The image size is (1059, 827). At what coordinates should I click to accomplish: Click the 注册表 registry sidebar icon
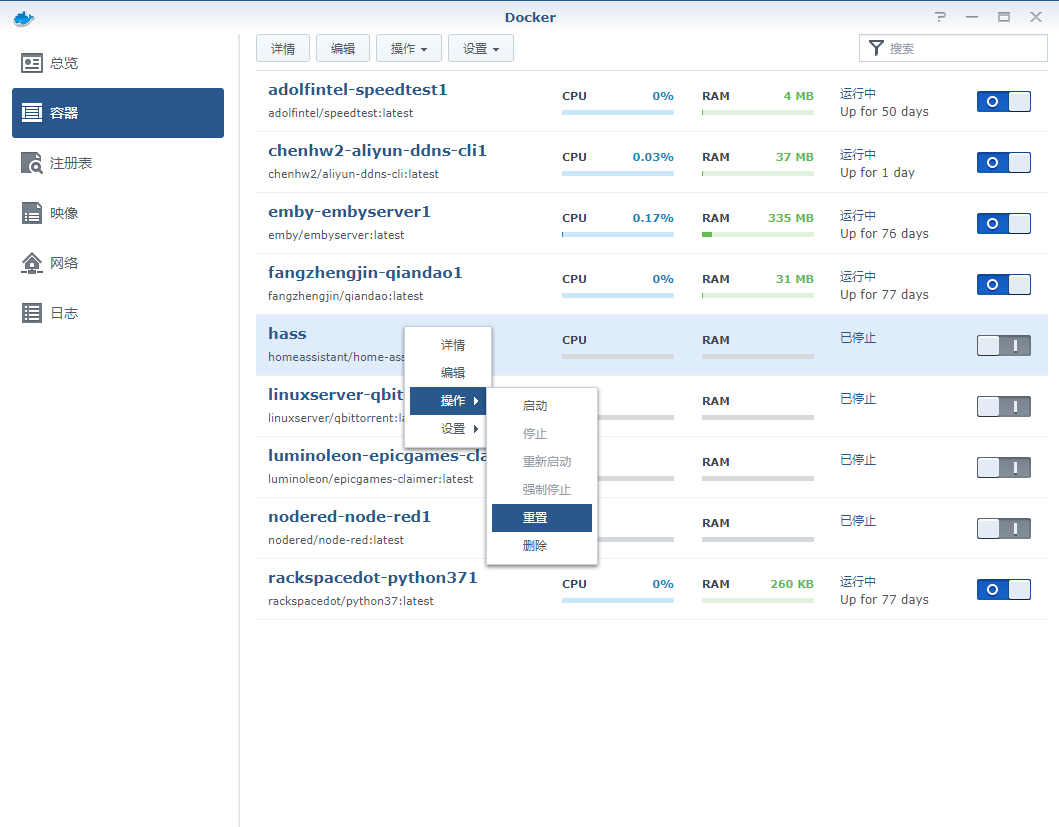pos(32,163)
